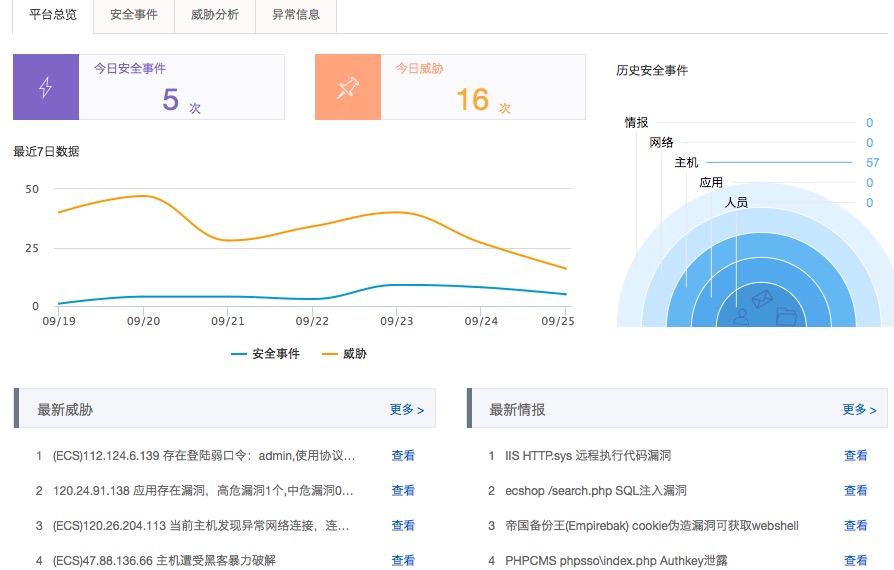Click the person icon in radar chart

(741, 316)
